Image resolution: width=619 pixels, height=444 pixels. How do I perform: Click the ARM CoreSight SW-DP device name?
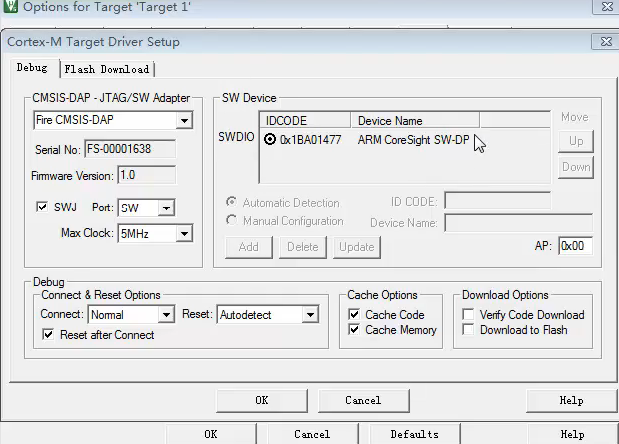point(413,140)
